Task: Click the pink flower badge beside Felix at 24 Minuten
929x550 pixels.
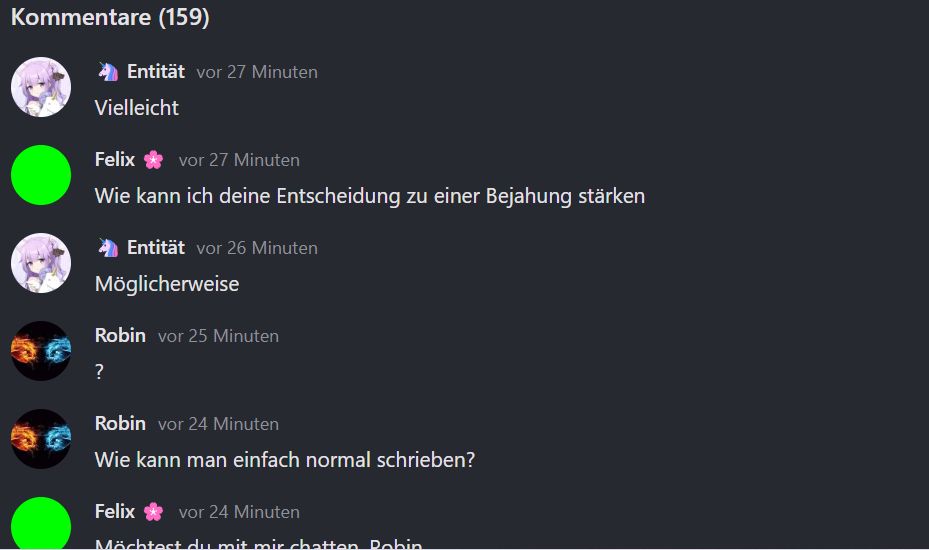Action: [x=153, y=512]
